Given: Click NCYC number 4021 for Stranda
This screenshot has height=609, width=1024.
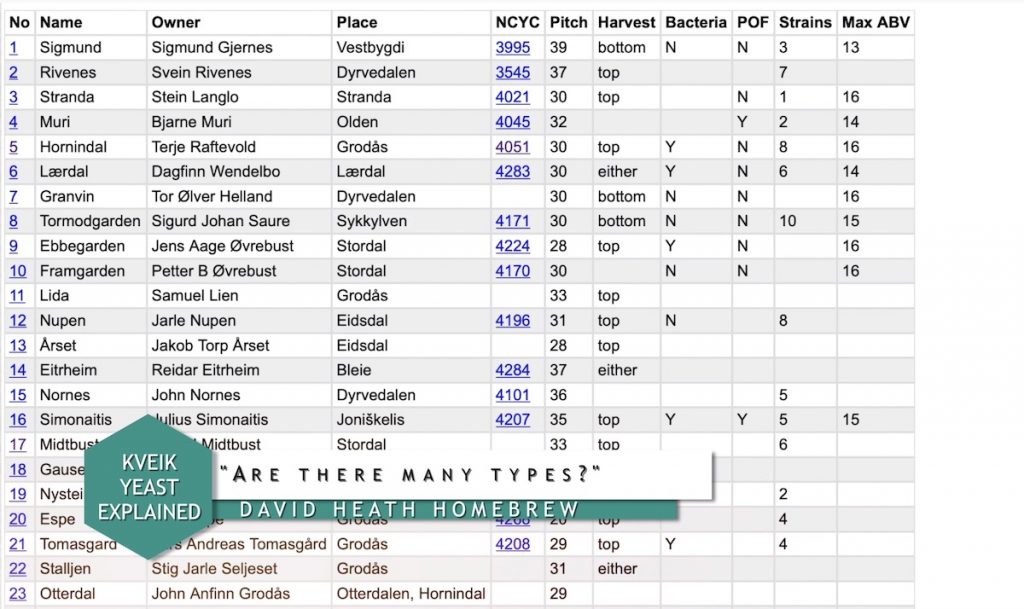Looking at the screenshot, I should [512, 97].
